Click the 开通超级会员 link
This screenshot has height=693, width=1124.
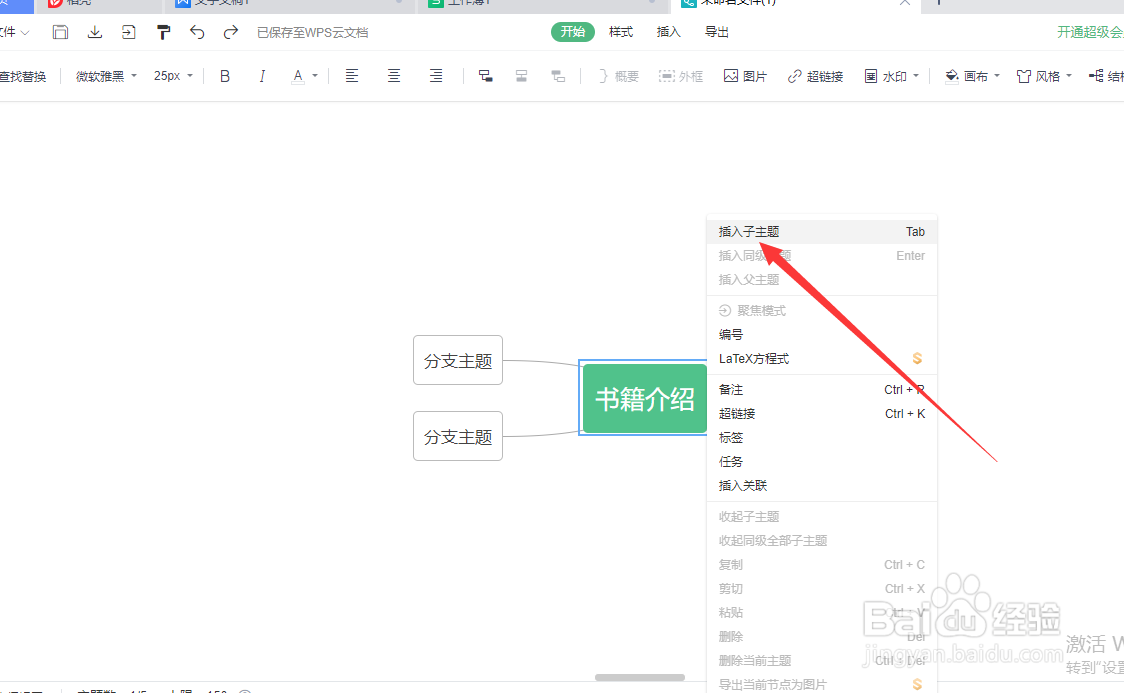[1090, 31]
